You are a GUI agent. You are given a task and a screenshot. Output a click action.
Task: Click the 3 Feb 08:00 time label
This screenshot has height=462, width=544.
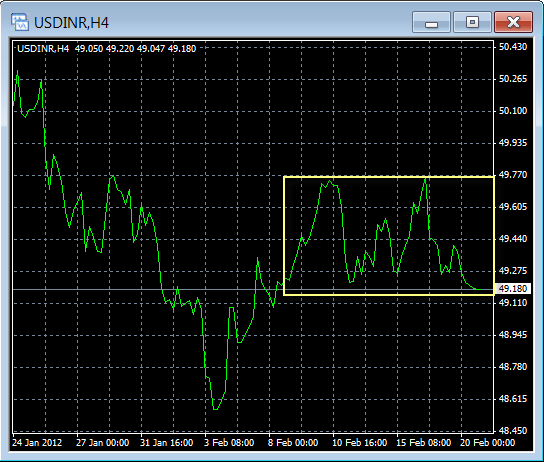pos(229,443)
